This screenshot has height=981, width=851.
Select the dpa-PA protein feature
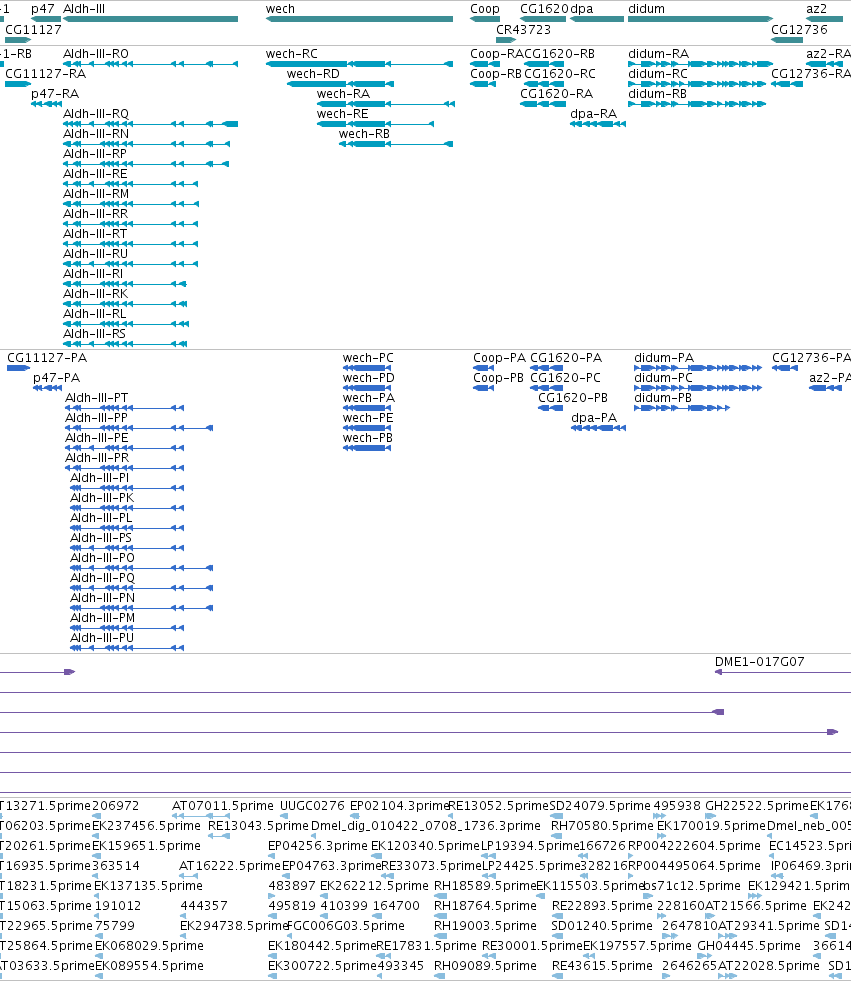(x=598, y=428)
